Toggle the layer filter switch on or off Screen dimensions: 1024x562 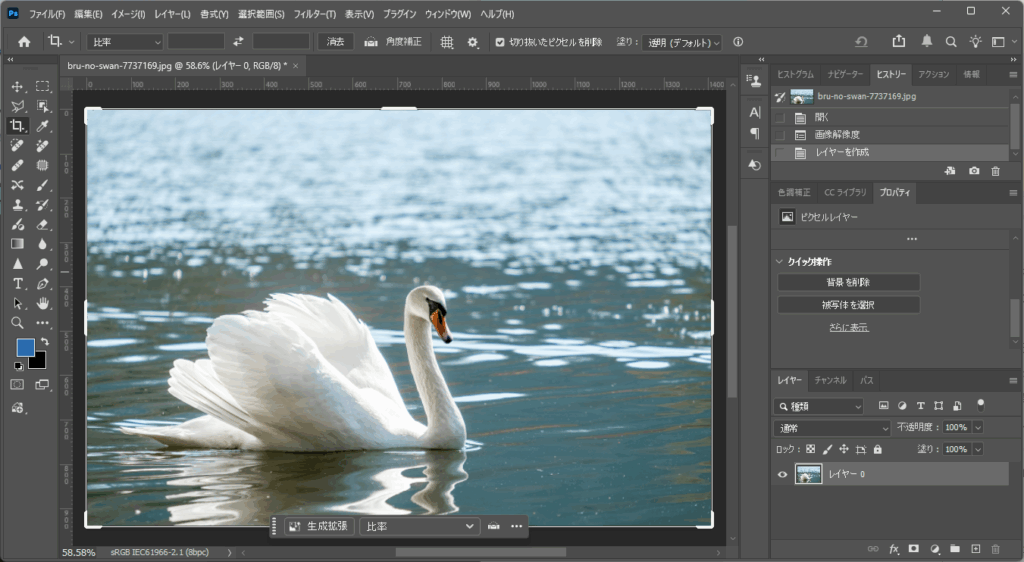pos(980,404)
